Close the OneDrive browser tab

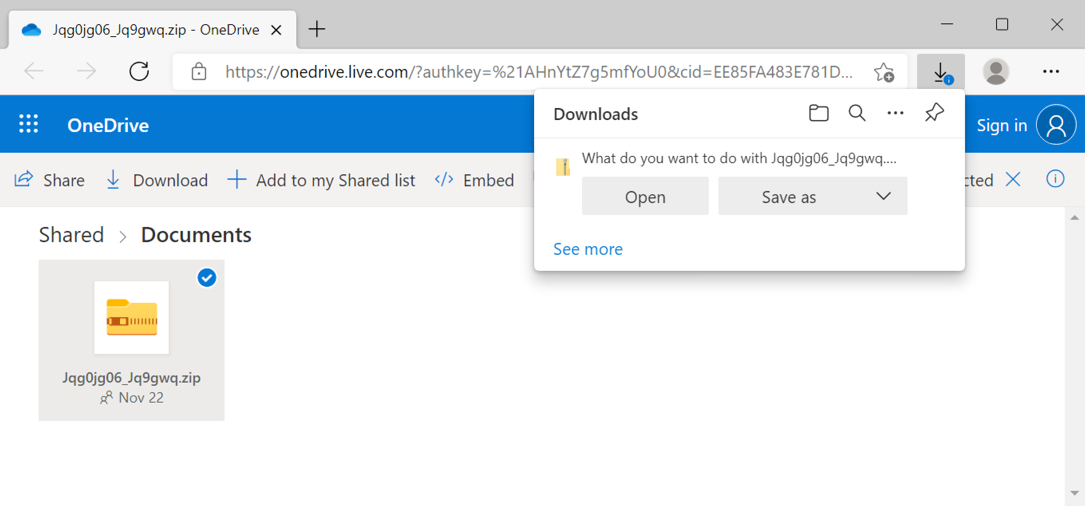pyautogui.click(x=276, y=30)
